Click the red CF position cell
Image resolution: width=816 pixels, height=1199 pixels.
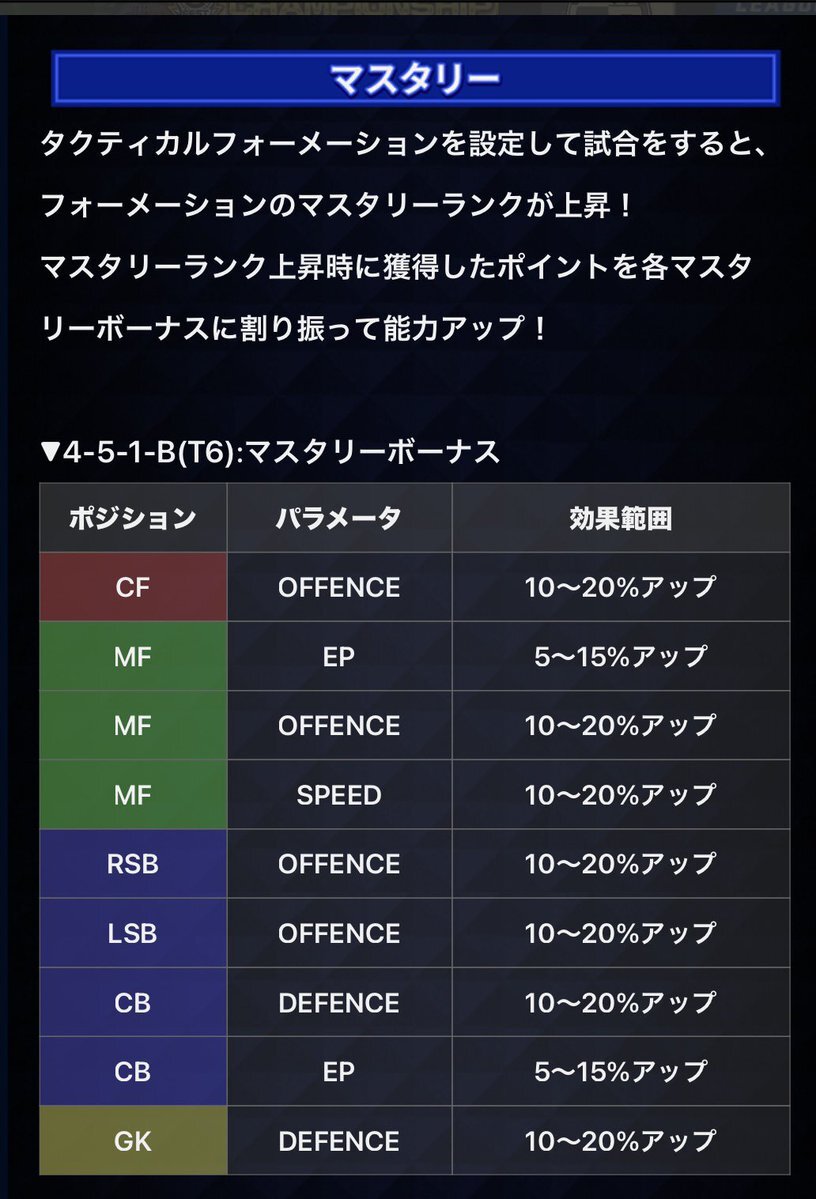click(x=133, y=587)
